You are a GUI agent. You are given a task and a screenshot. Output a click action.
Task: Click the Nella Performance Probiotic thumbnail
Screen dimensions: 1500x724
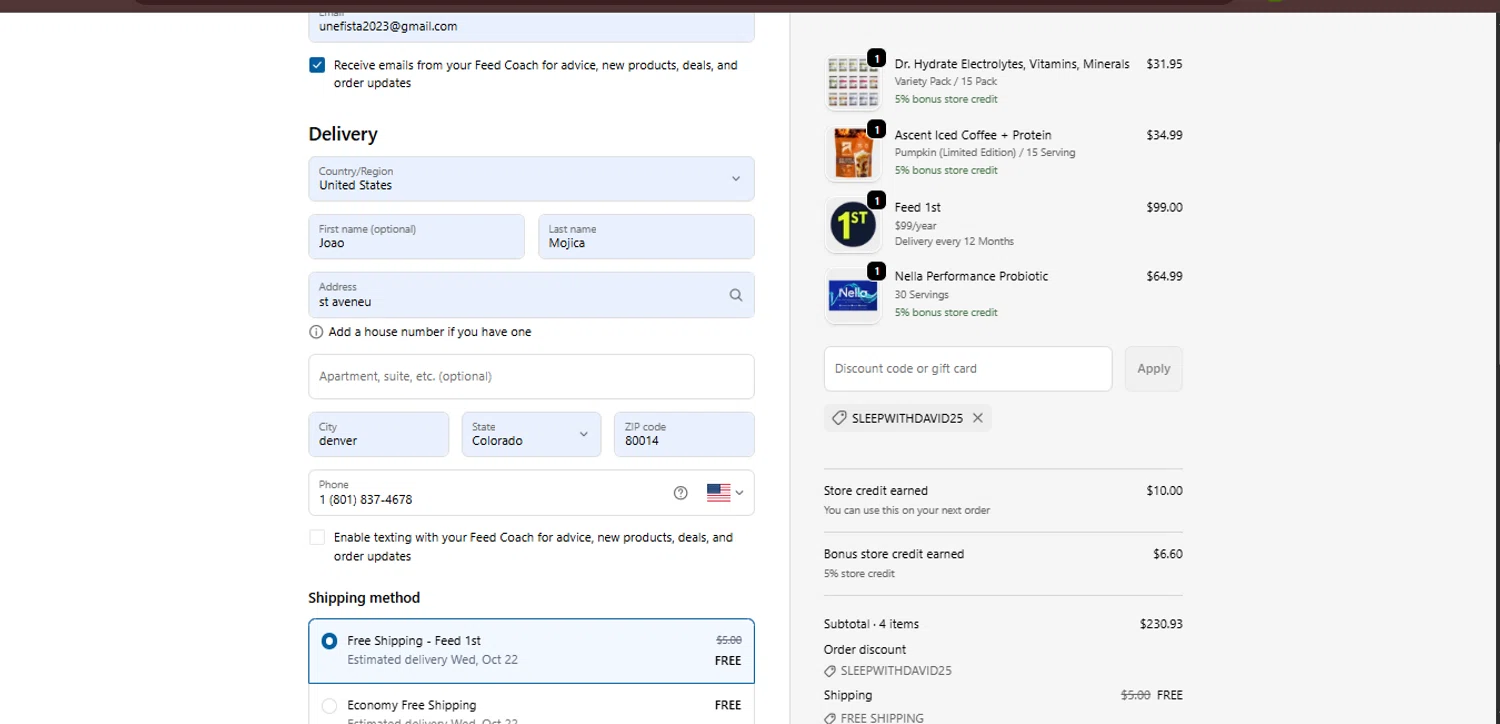(853, 296)
